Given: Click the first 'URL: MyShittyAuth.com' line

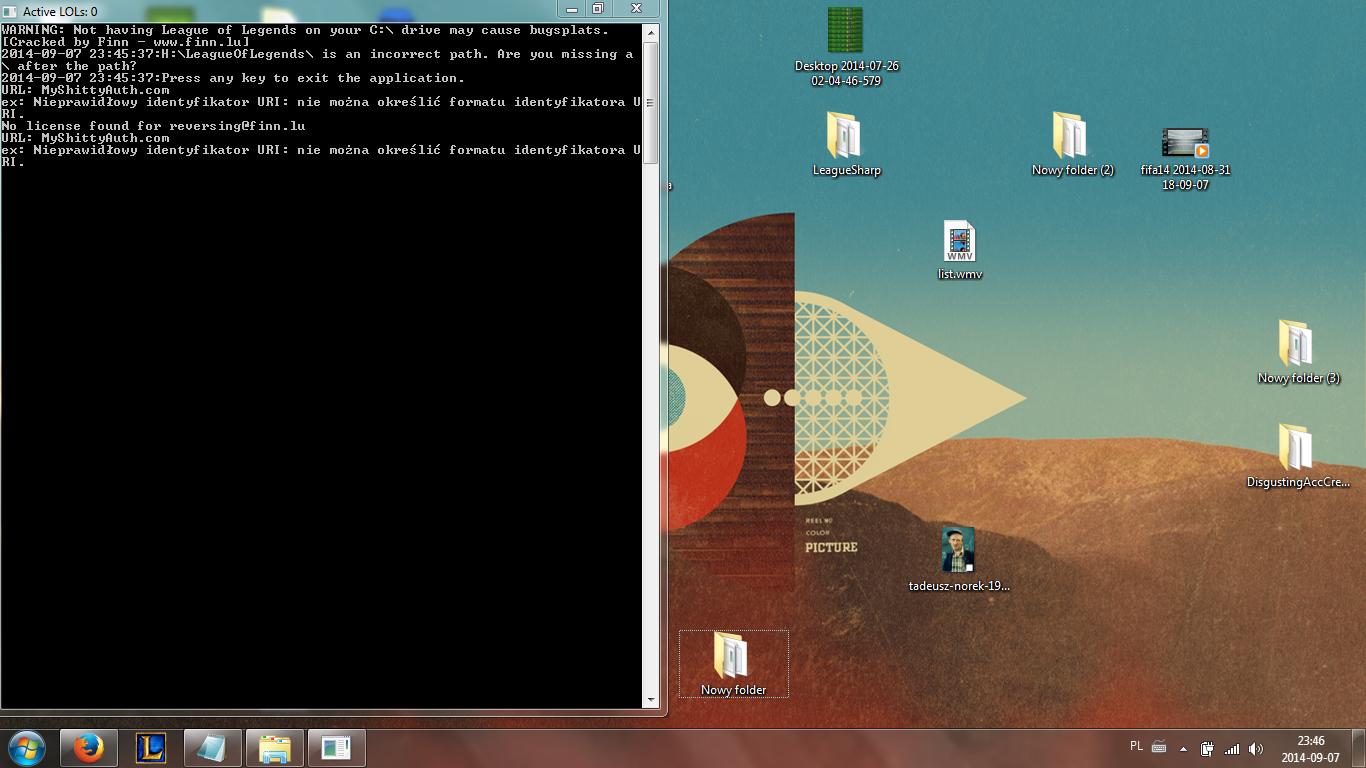Looking at the screenshot, I should coord(86,90).
